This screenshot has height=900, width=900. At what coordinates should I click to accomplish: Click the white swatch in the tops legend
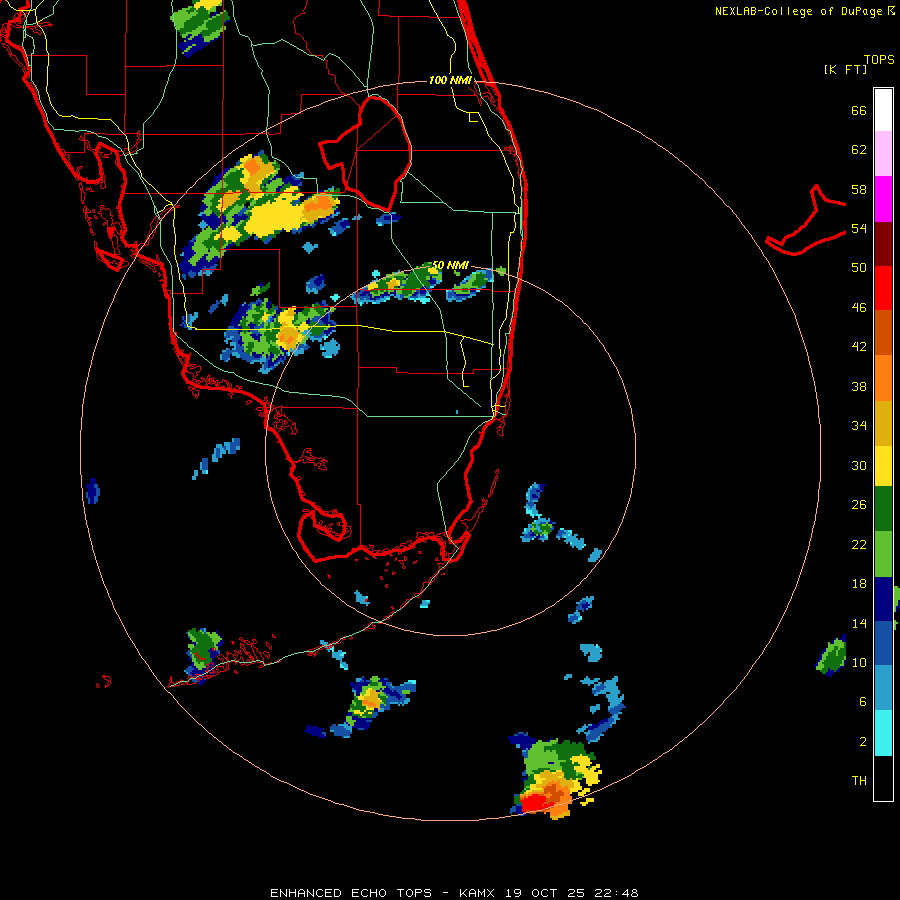point(883,110)
